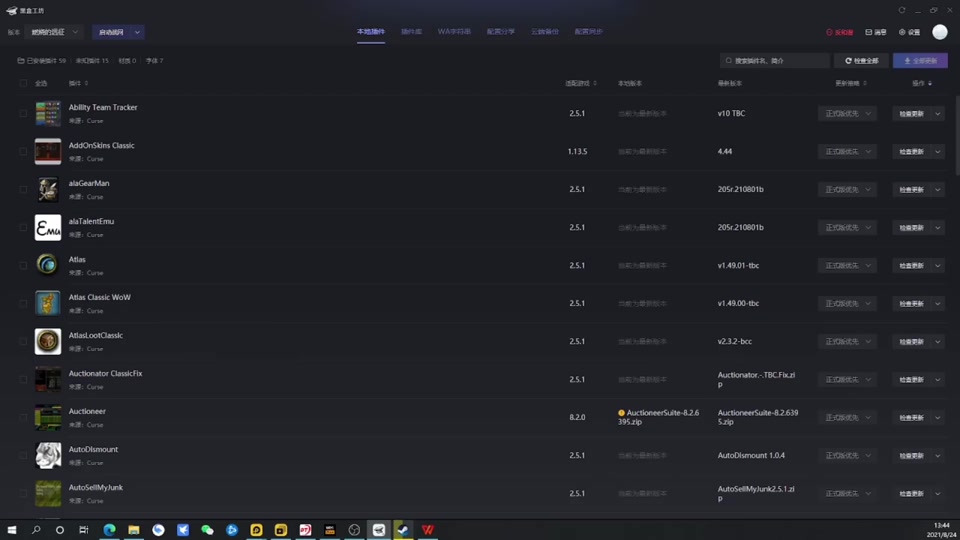Screen dimensions: 960x540
Task: Expand the action arrow for AutoDismount
Action: point(938,455)
